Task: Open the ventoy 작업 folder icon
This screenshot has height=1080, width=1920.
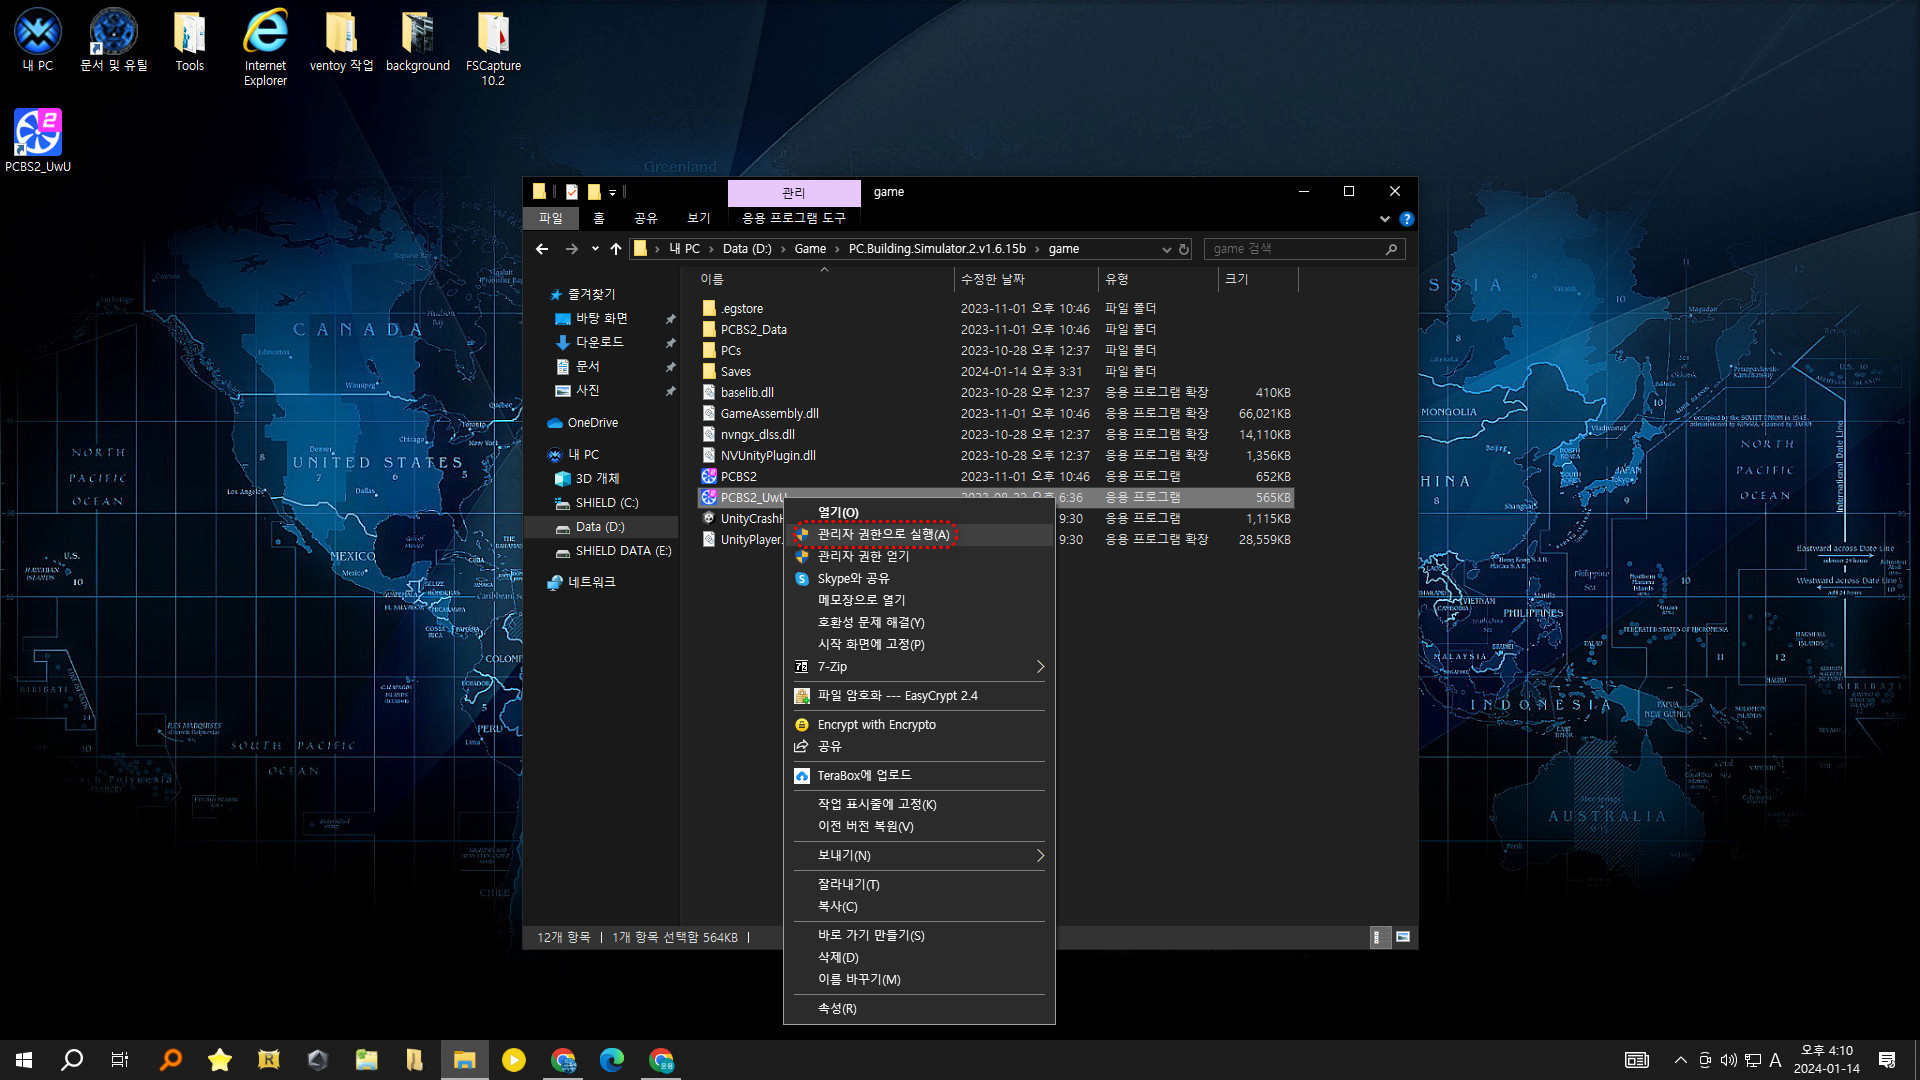Action: coord(341,40)
